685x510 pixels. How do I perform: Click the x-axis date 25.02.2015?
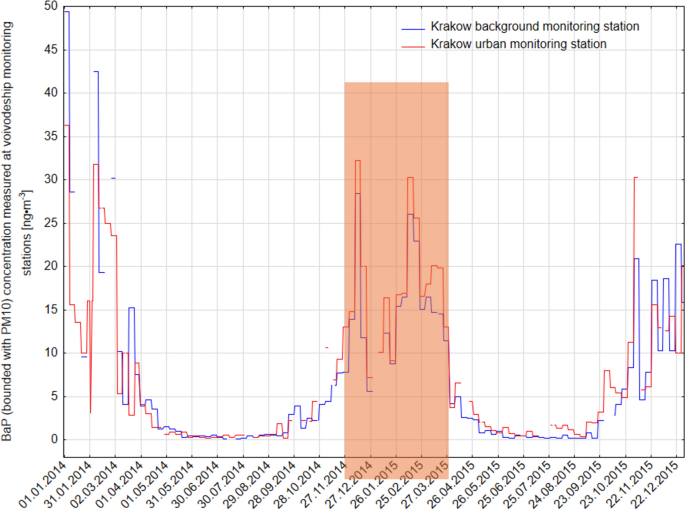click(401, 485)
